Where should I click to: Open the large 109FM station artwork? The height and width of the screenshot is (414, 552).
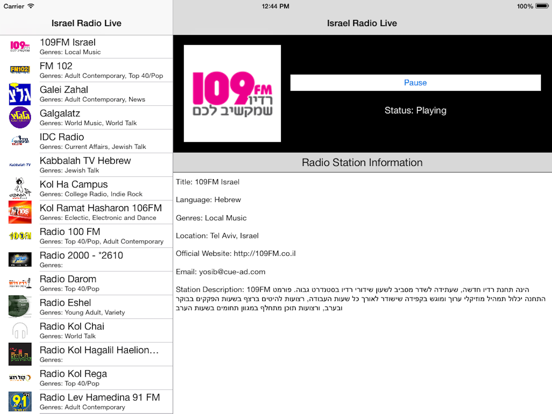pos(232,93)
